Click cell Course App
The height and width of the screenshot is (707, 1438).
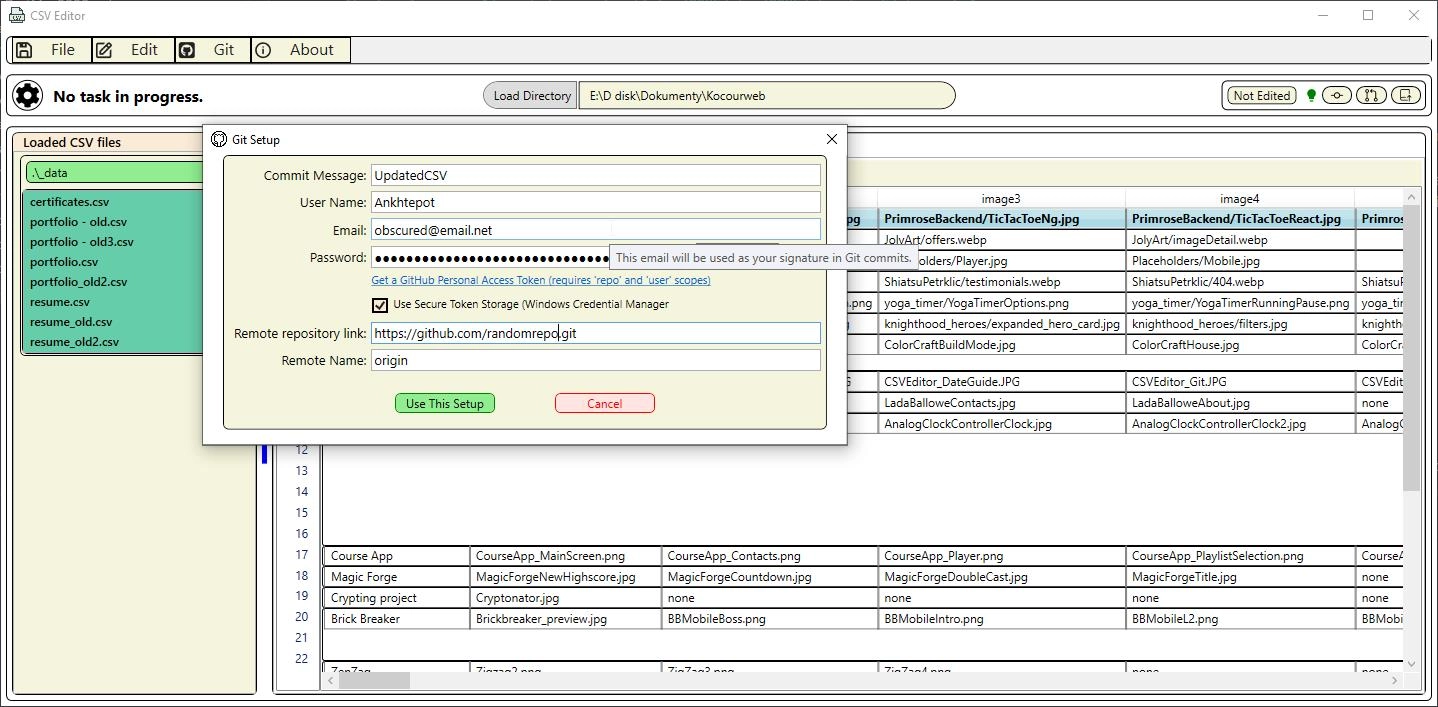(x=397, y=556)
